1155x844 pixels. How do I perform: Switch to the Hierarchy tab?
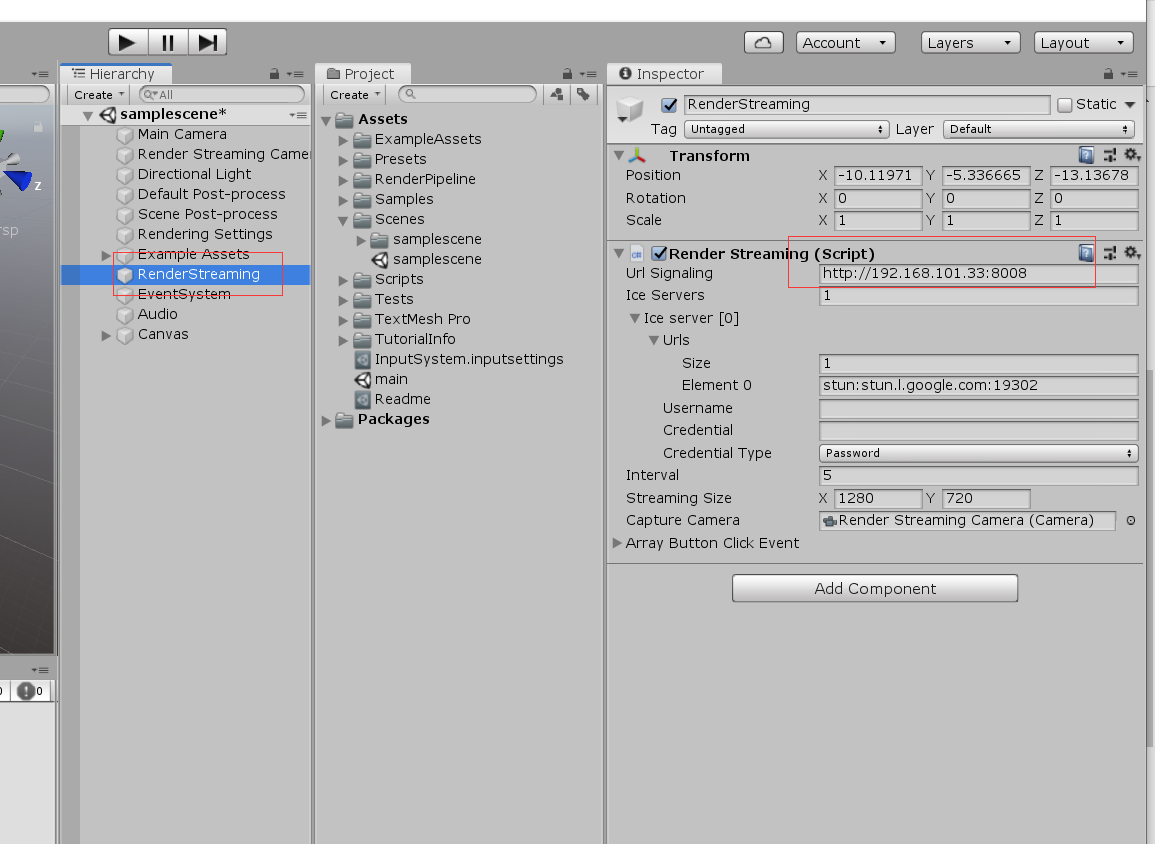tap(116, 73)
